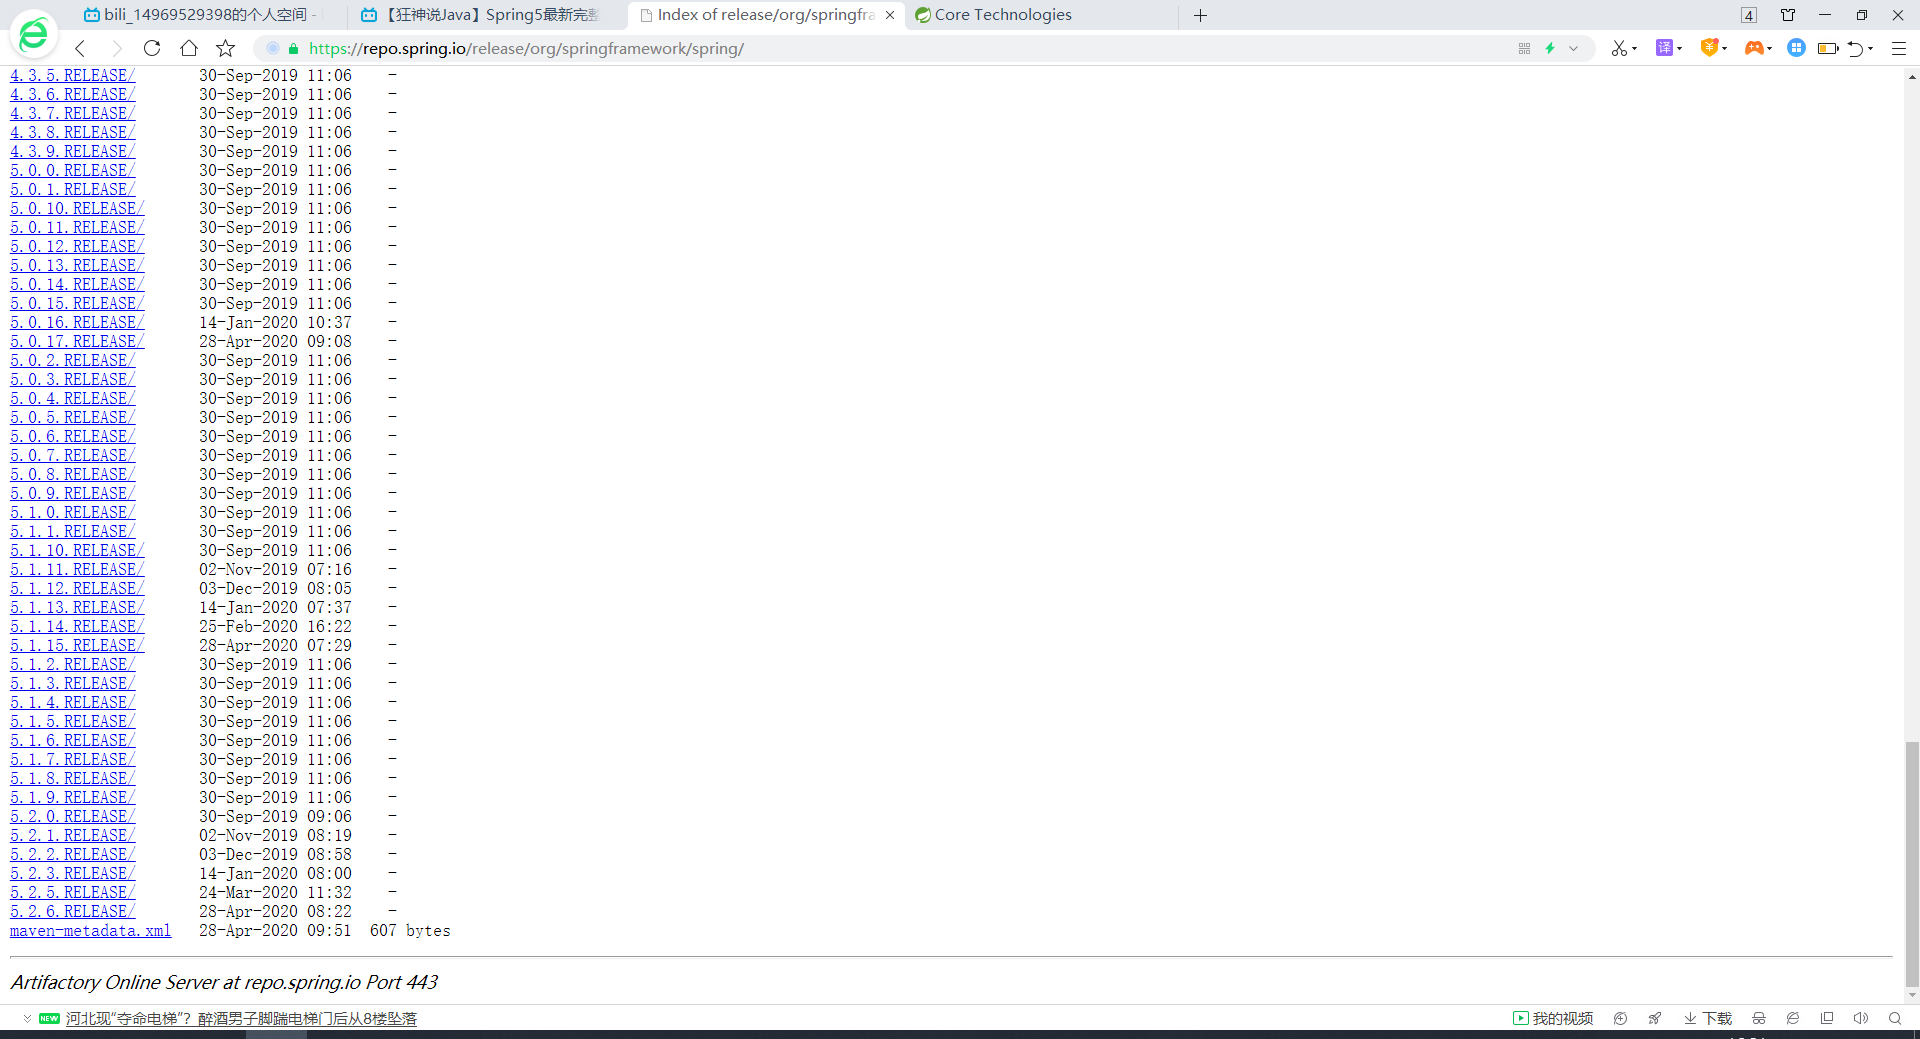The height and width of the screenshot is (1039, 1920).
Task: Open the 5.2.6.RELEASE directory link
Action: (72, 911)
